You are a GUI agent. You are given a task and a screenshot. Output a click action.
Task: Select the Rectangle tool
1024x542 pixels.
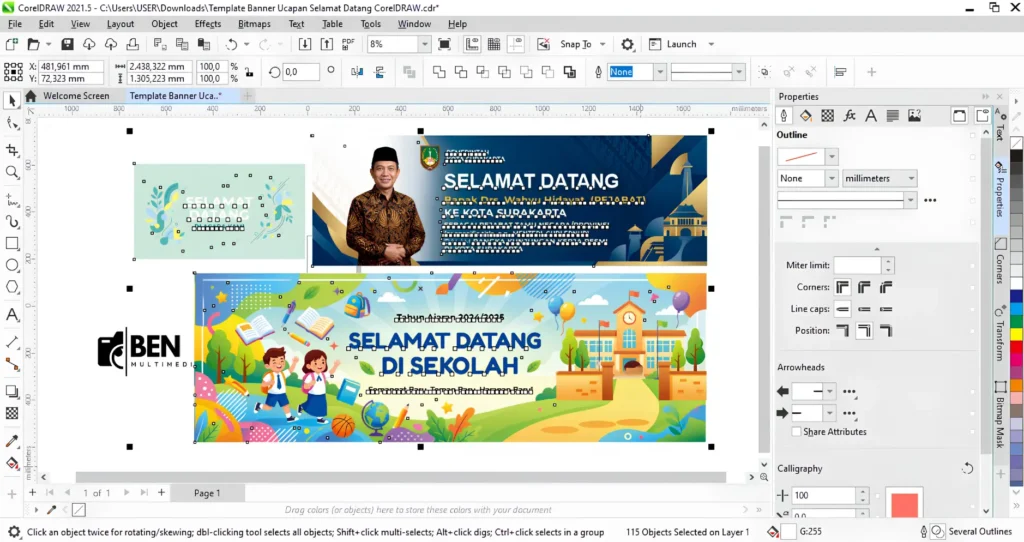(x=12, y=244)
